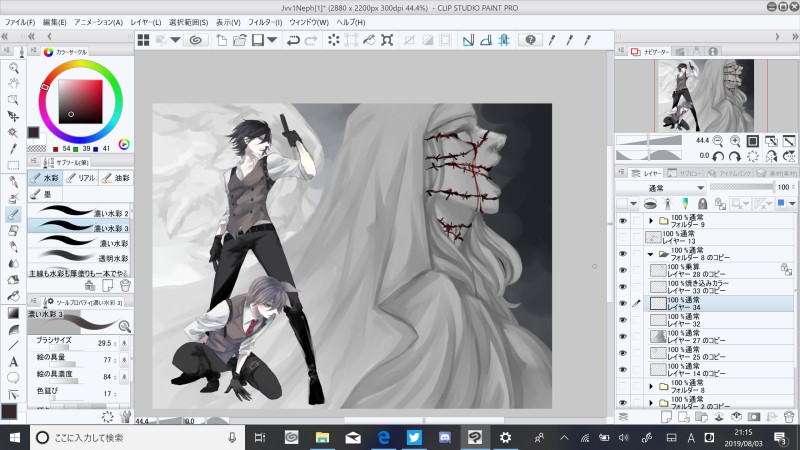Click the main color swatch under toolbox
Screen dimensions: 800x450
coord(9,411)
